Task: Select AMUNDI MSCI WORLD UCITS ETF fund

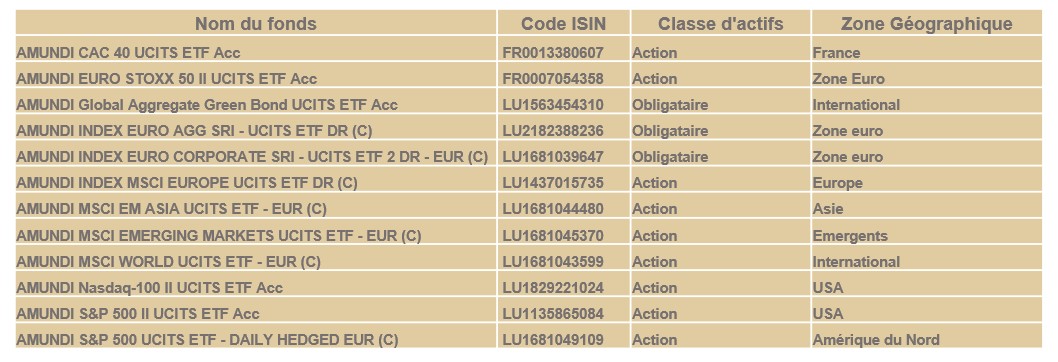Action: (x=168, y=261)
